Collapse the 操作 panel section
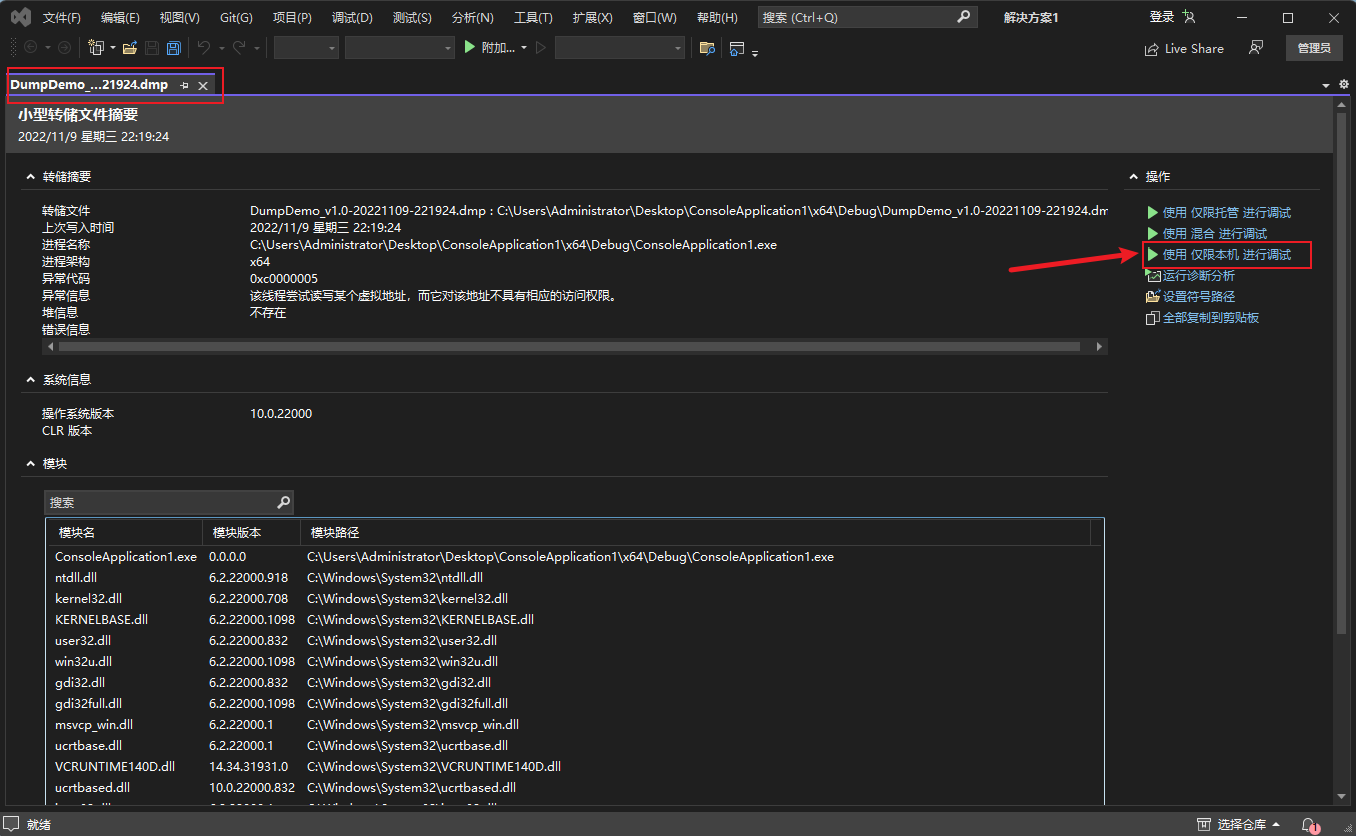1356x836 pixels. (x=1132, y=177)
